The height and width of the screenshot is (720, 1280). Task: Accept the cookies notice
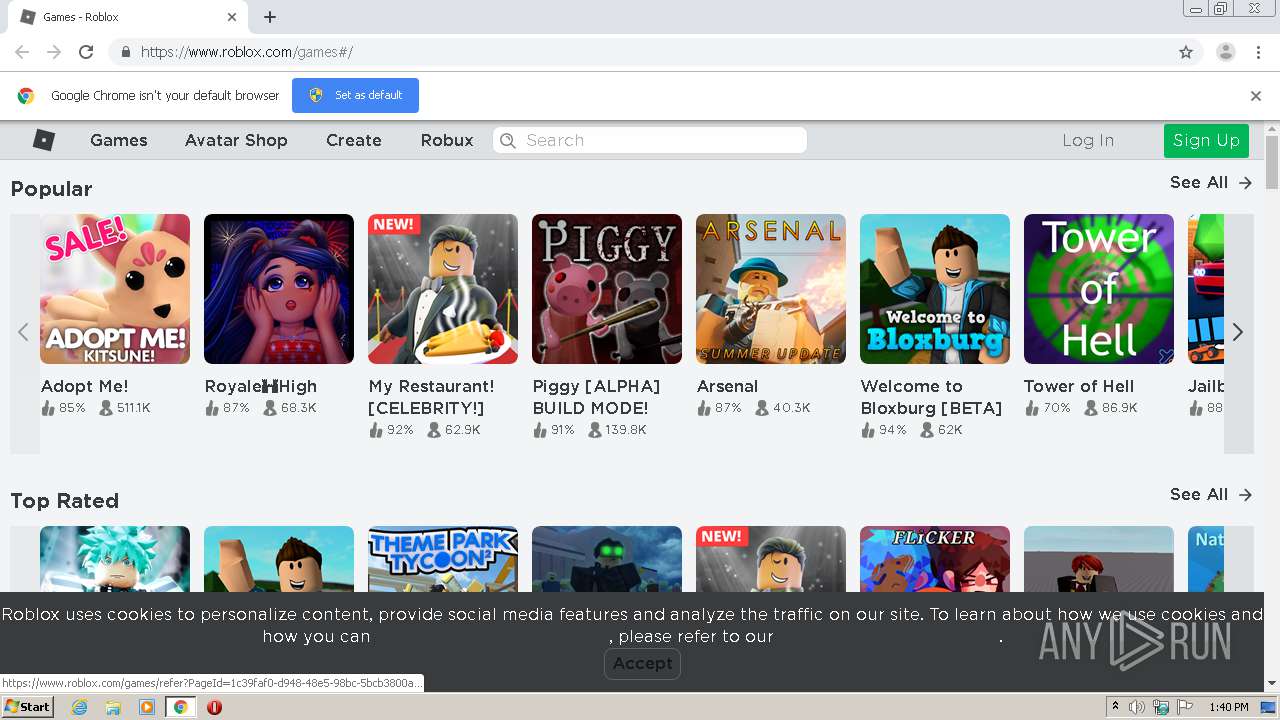tap(642, 663)
